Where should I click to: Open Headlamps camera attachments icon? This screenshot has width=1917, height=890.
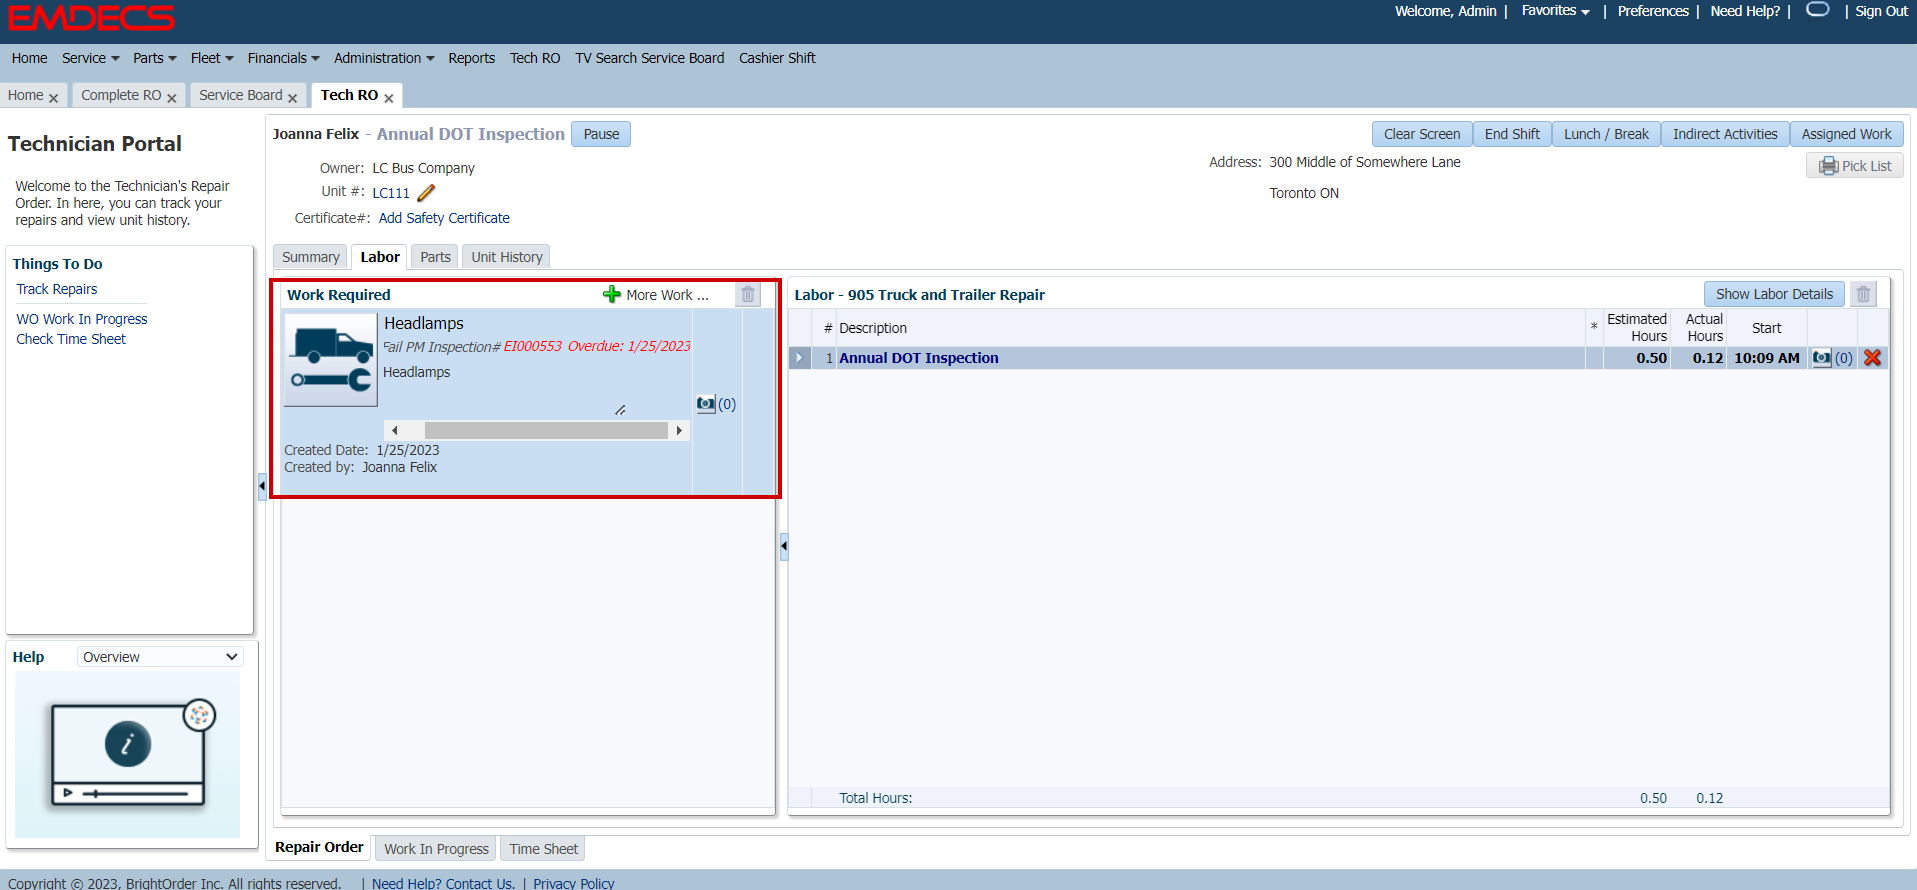(x=706, y=404)
